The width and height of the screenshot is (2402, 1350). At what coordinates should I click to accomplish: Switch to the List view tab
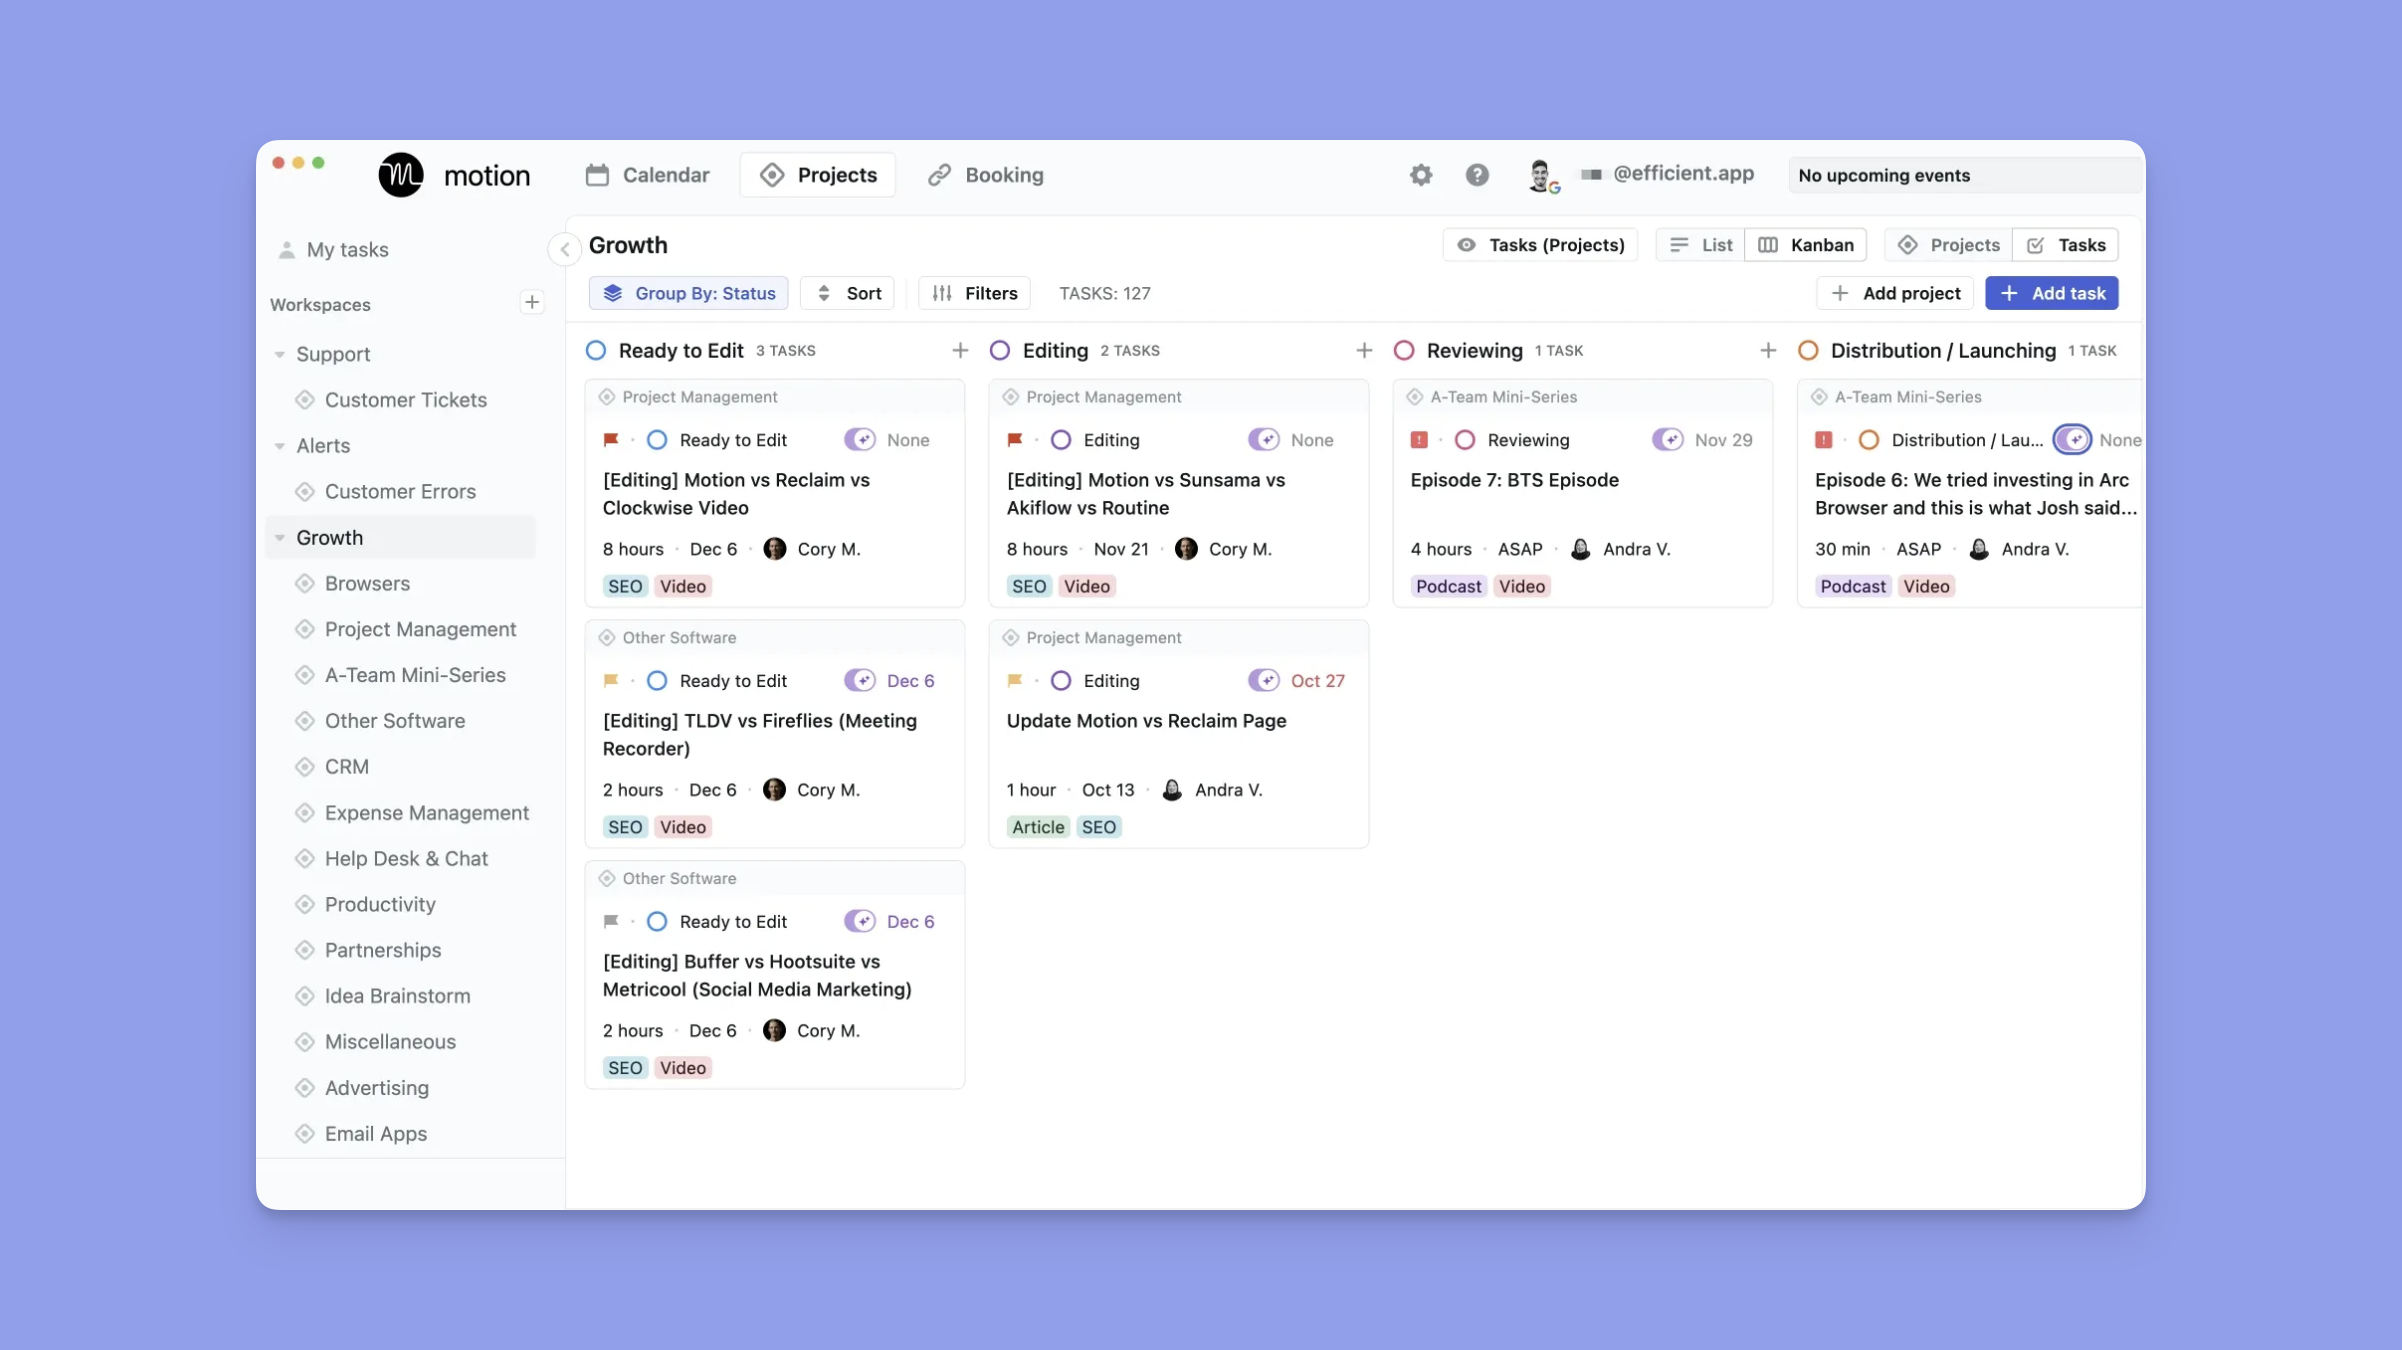pos(1701,245)
